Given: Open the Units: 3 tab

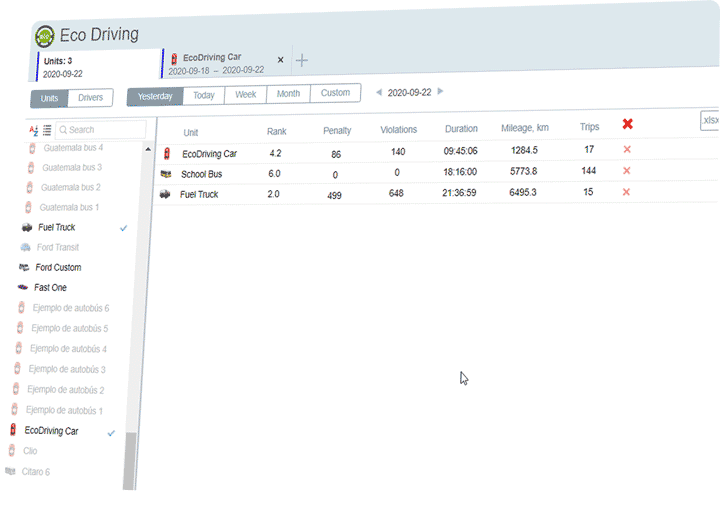Looking at the screenshot, I should (98, 67).
